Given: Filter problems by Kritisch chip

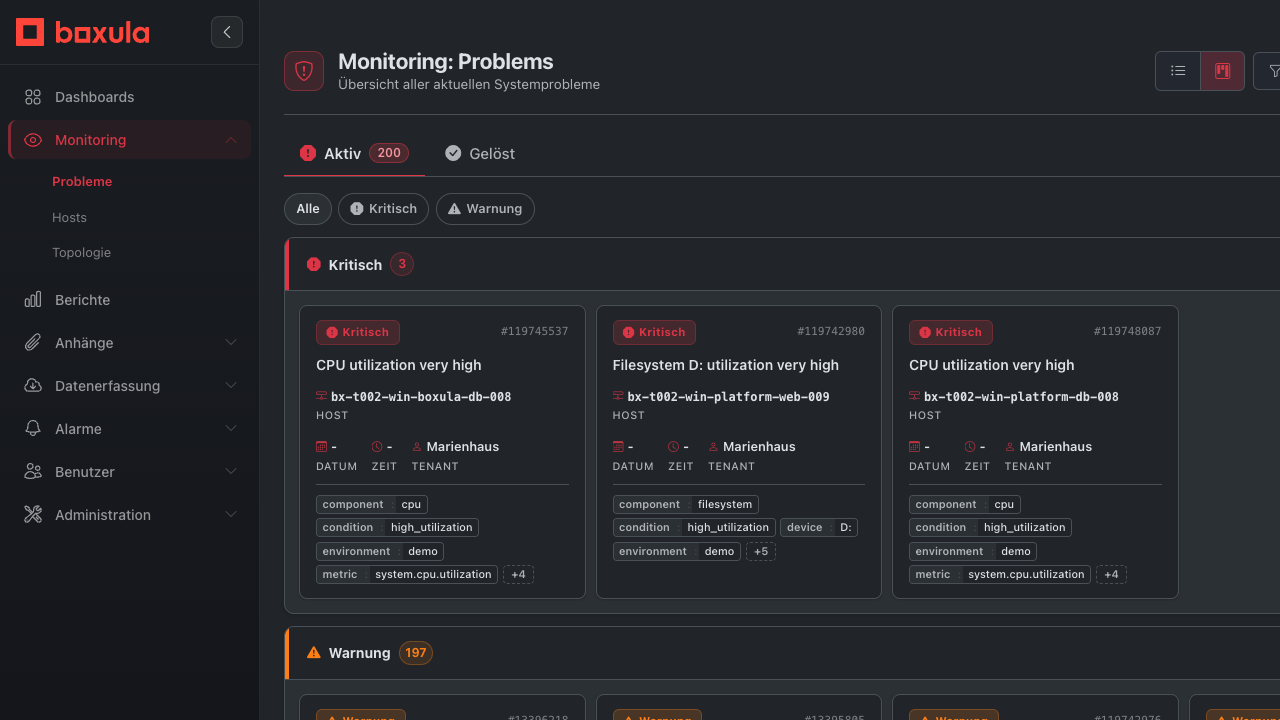Looking at the screenshot, I should [383, 209].
